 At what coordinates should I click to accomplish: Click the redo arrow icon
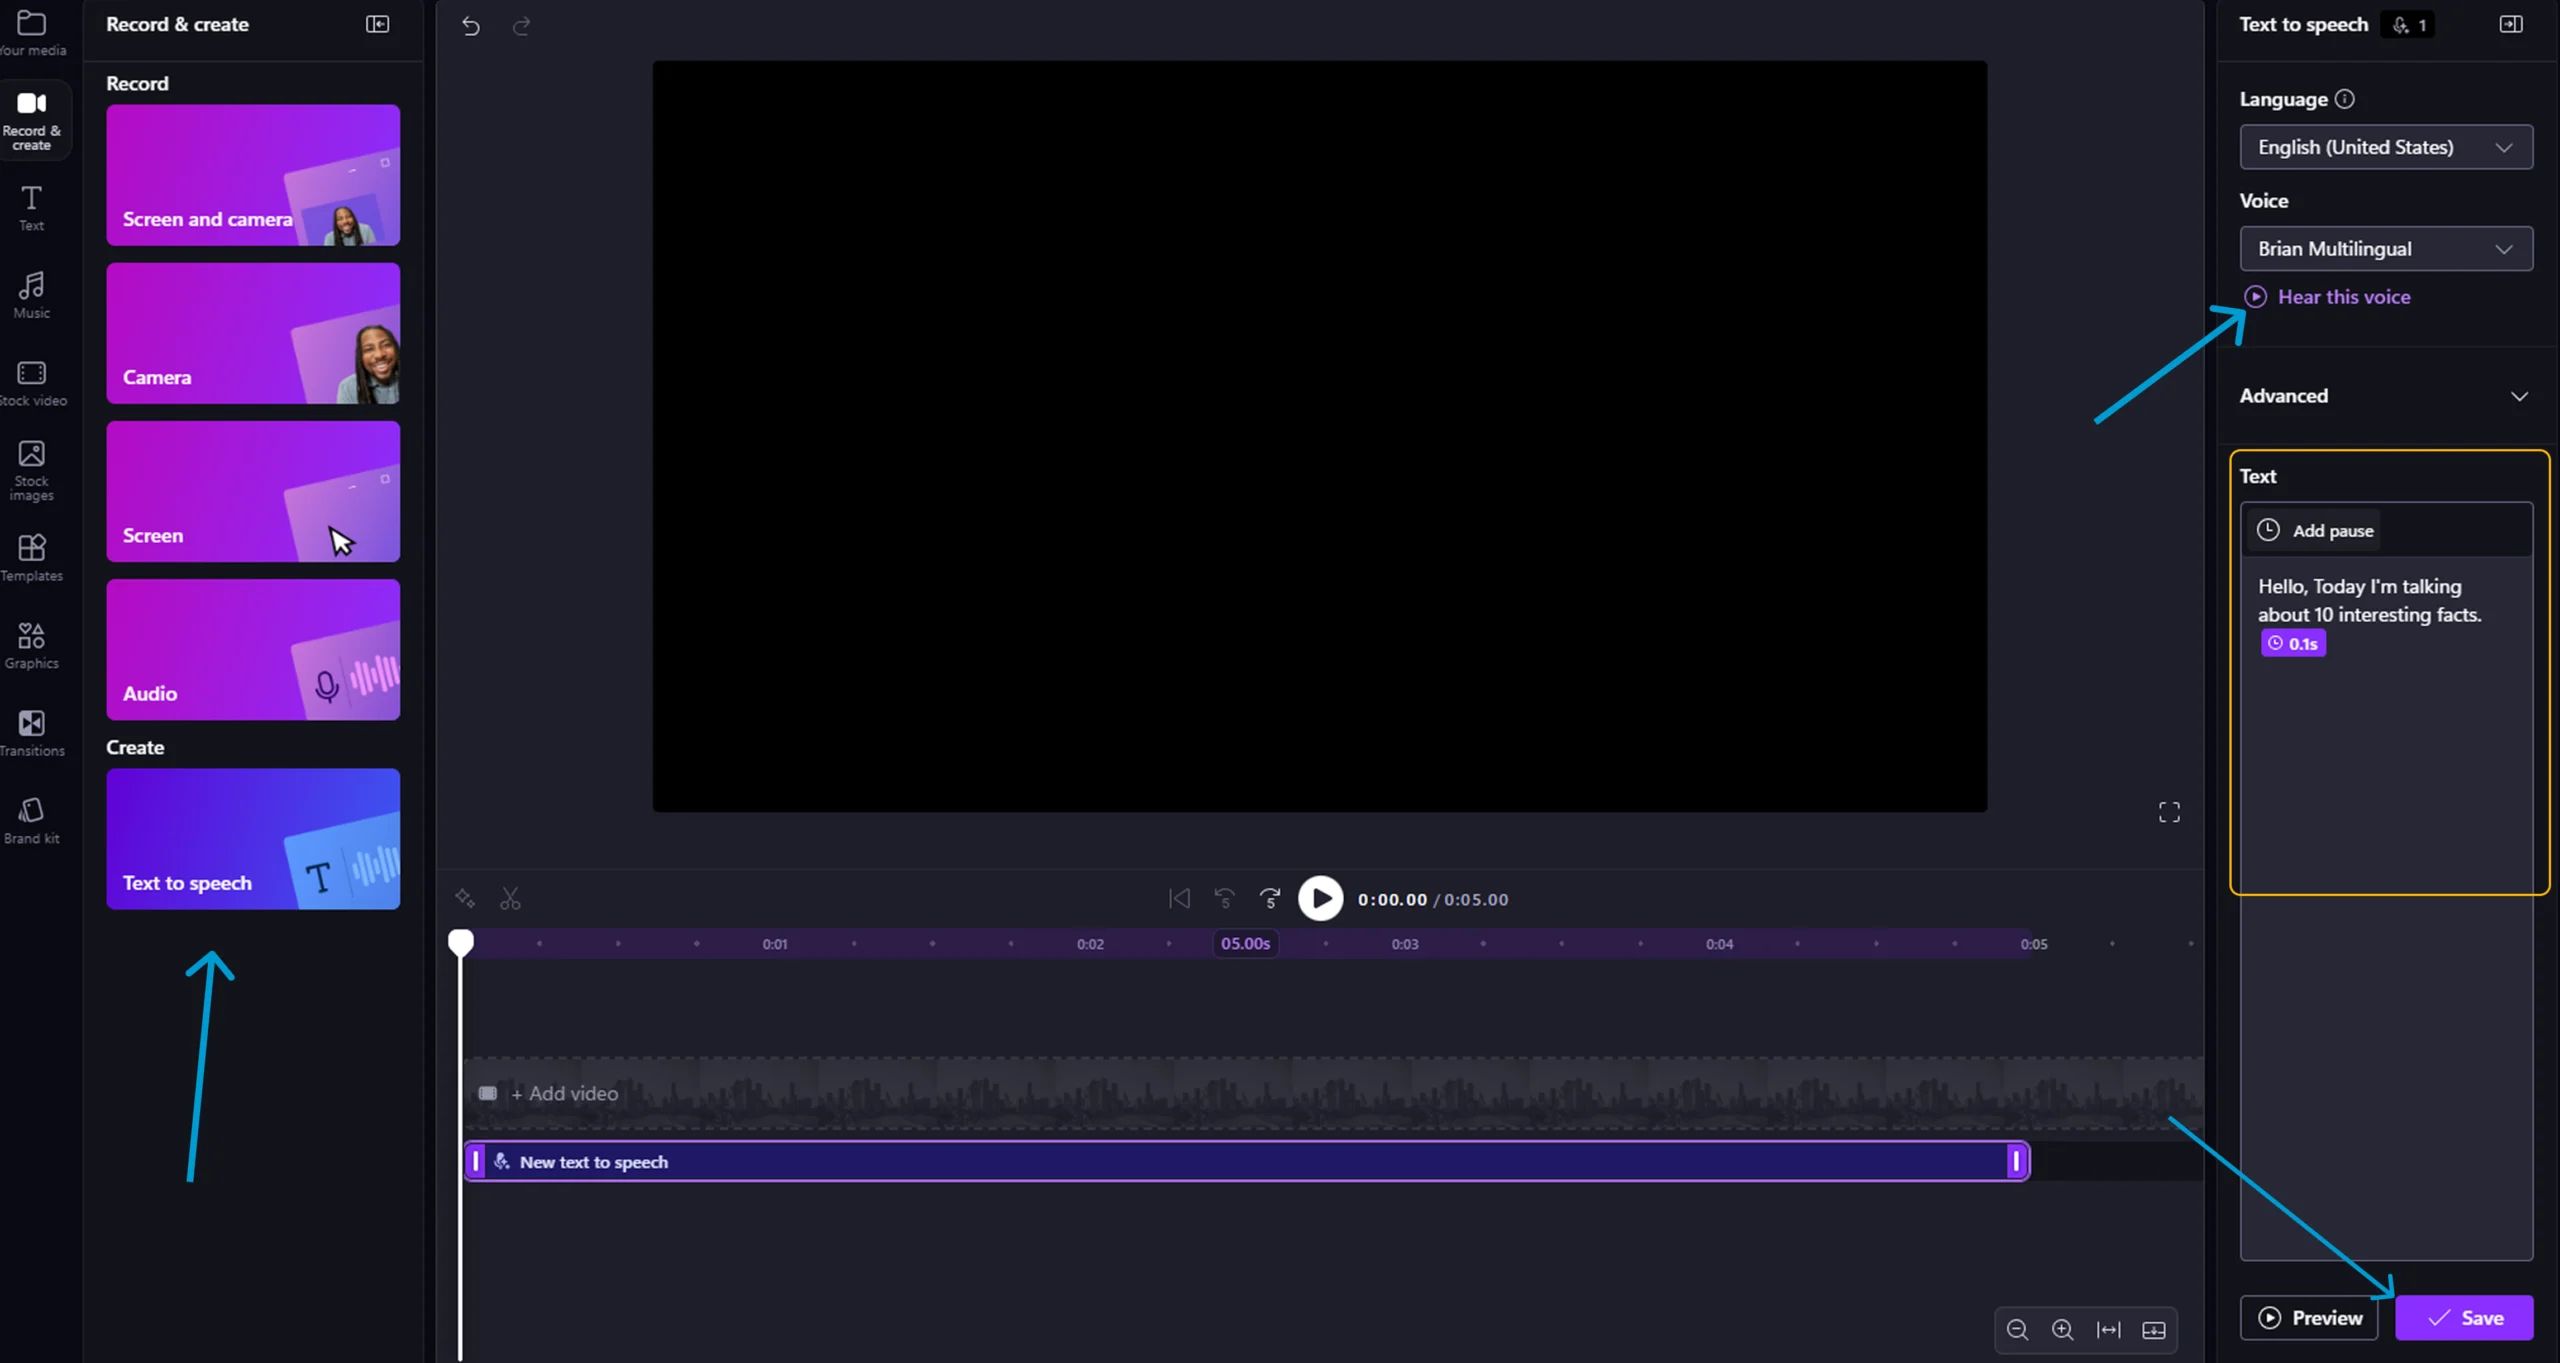521,26
